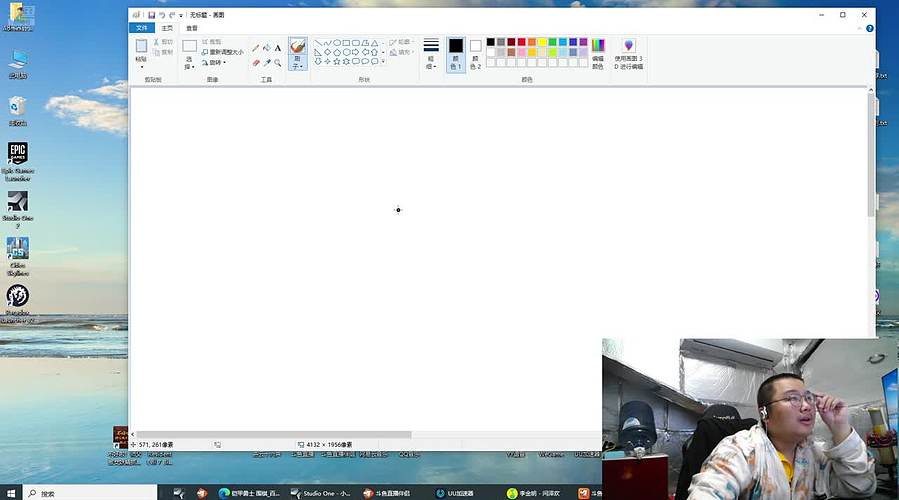Pick the yellow color swatch
Image resolution: width=899 pixels, height=500 pixels.
coord(542,42)
